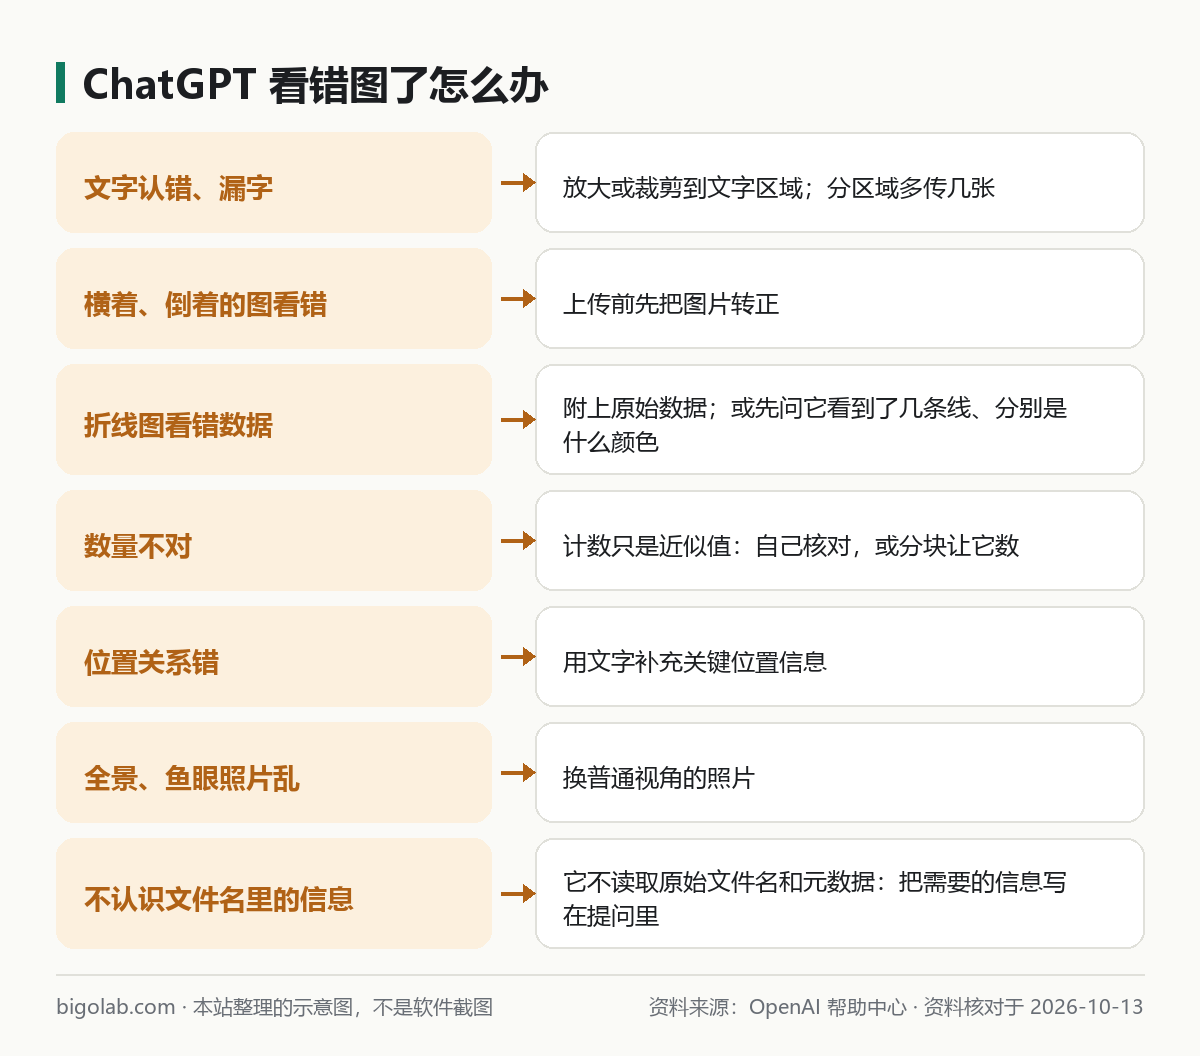Select the "横着、倒着的图看错" card
Viewport: 1200px width, 1056px height.
(274, 298)
